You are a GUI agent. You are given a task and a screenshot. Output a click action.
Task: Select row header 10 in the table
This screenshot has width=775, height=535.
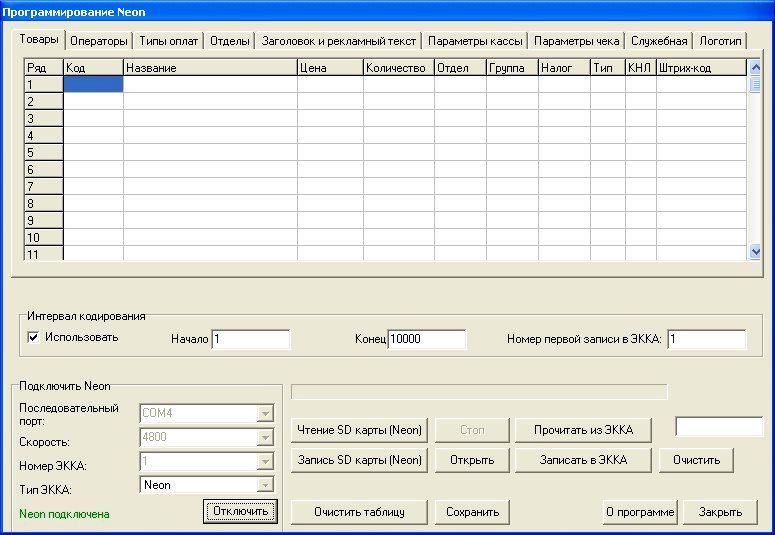pos(44,237)
